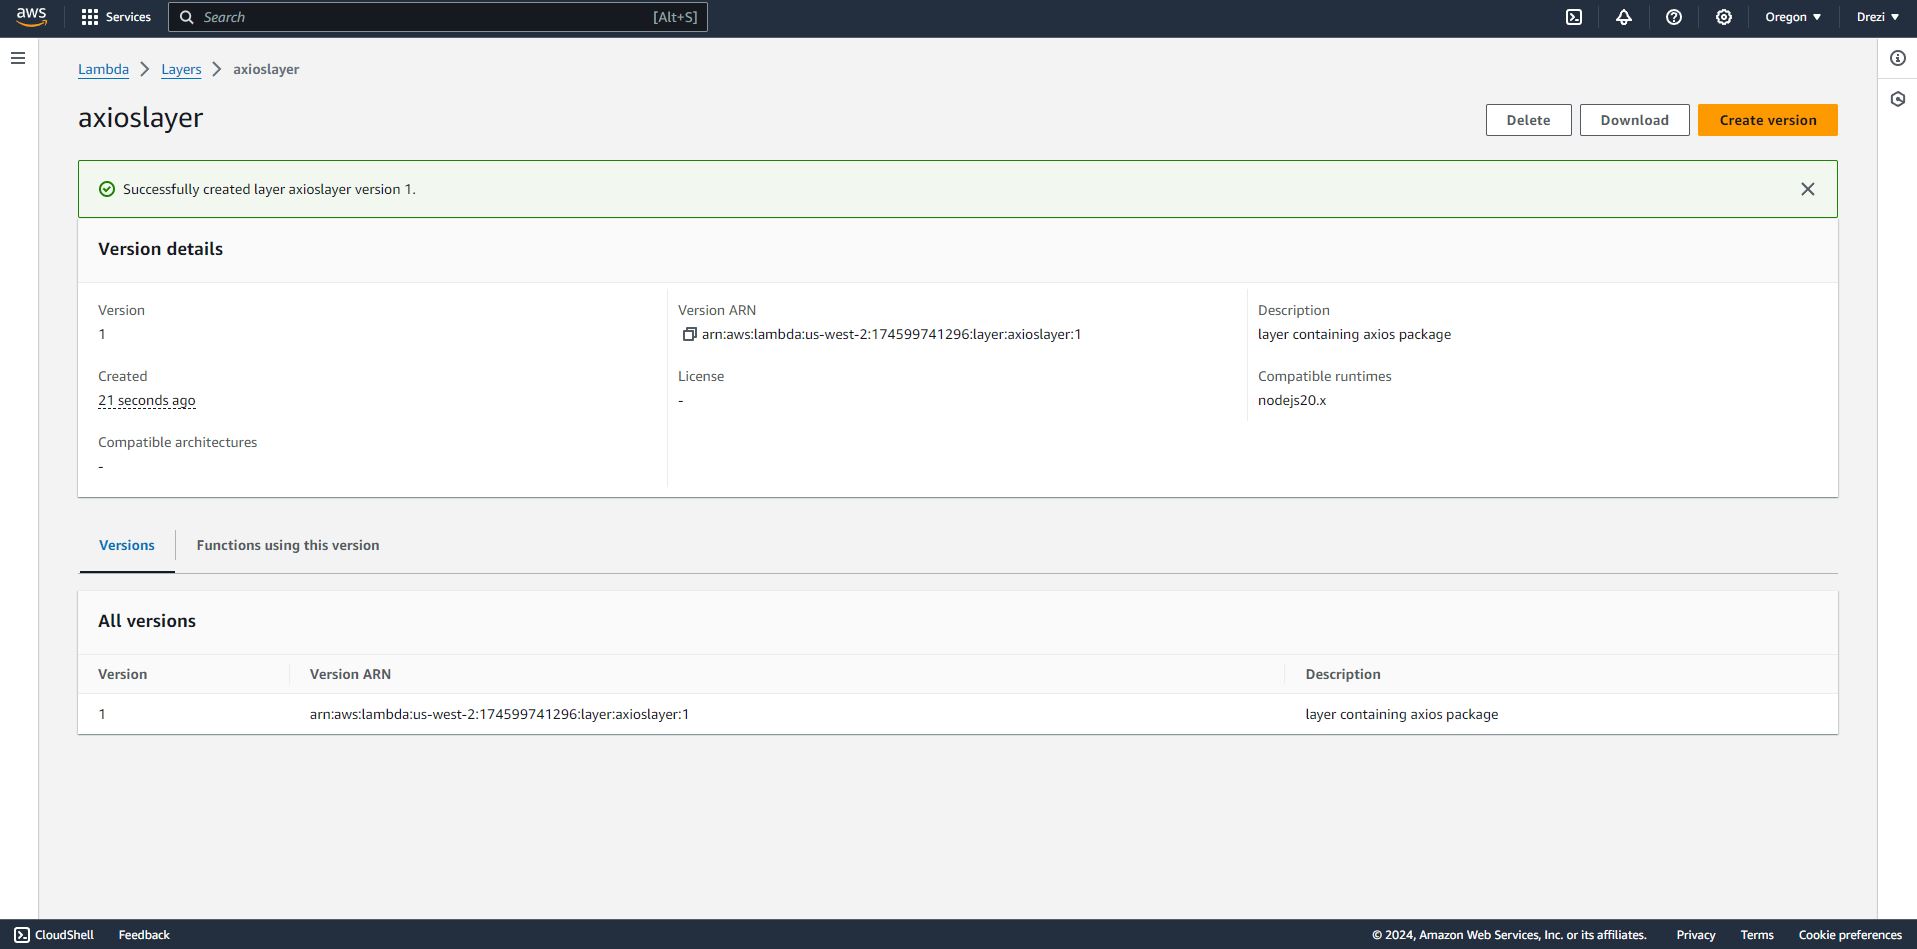Click the Version column header
This screenshot has width=1917, height=949.
(122, 674)
